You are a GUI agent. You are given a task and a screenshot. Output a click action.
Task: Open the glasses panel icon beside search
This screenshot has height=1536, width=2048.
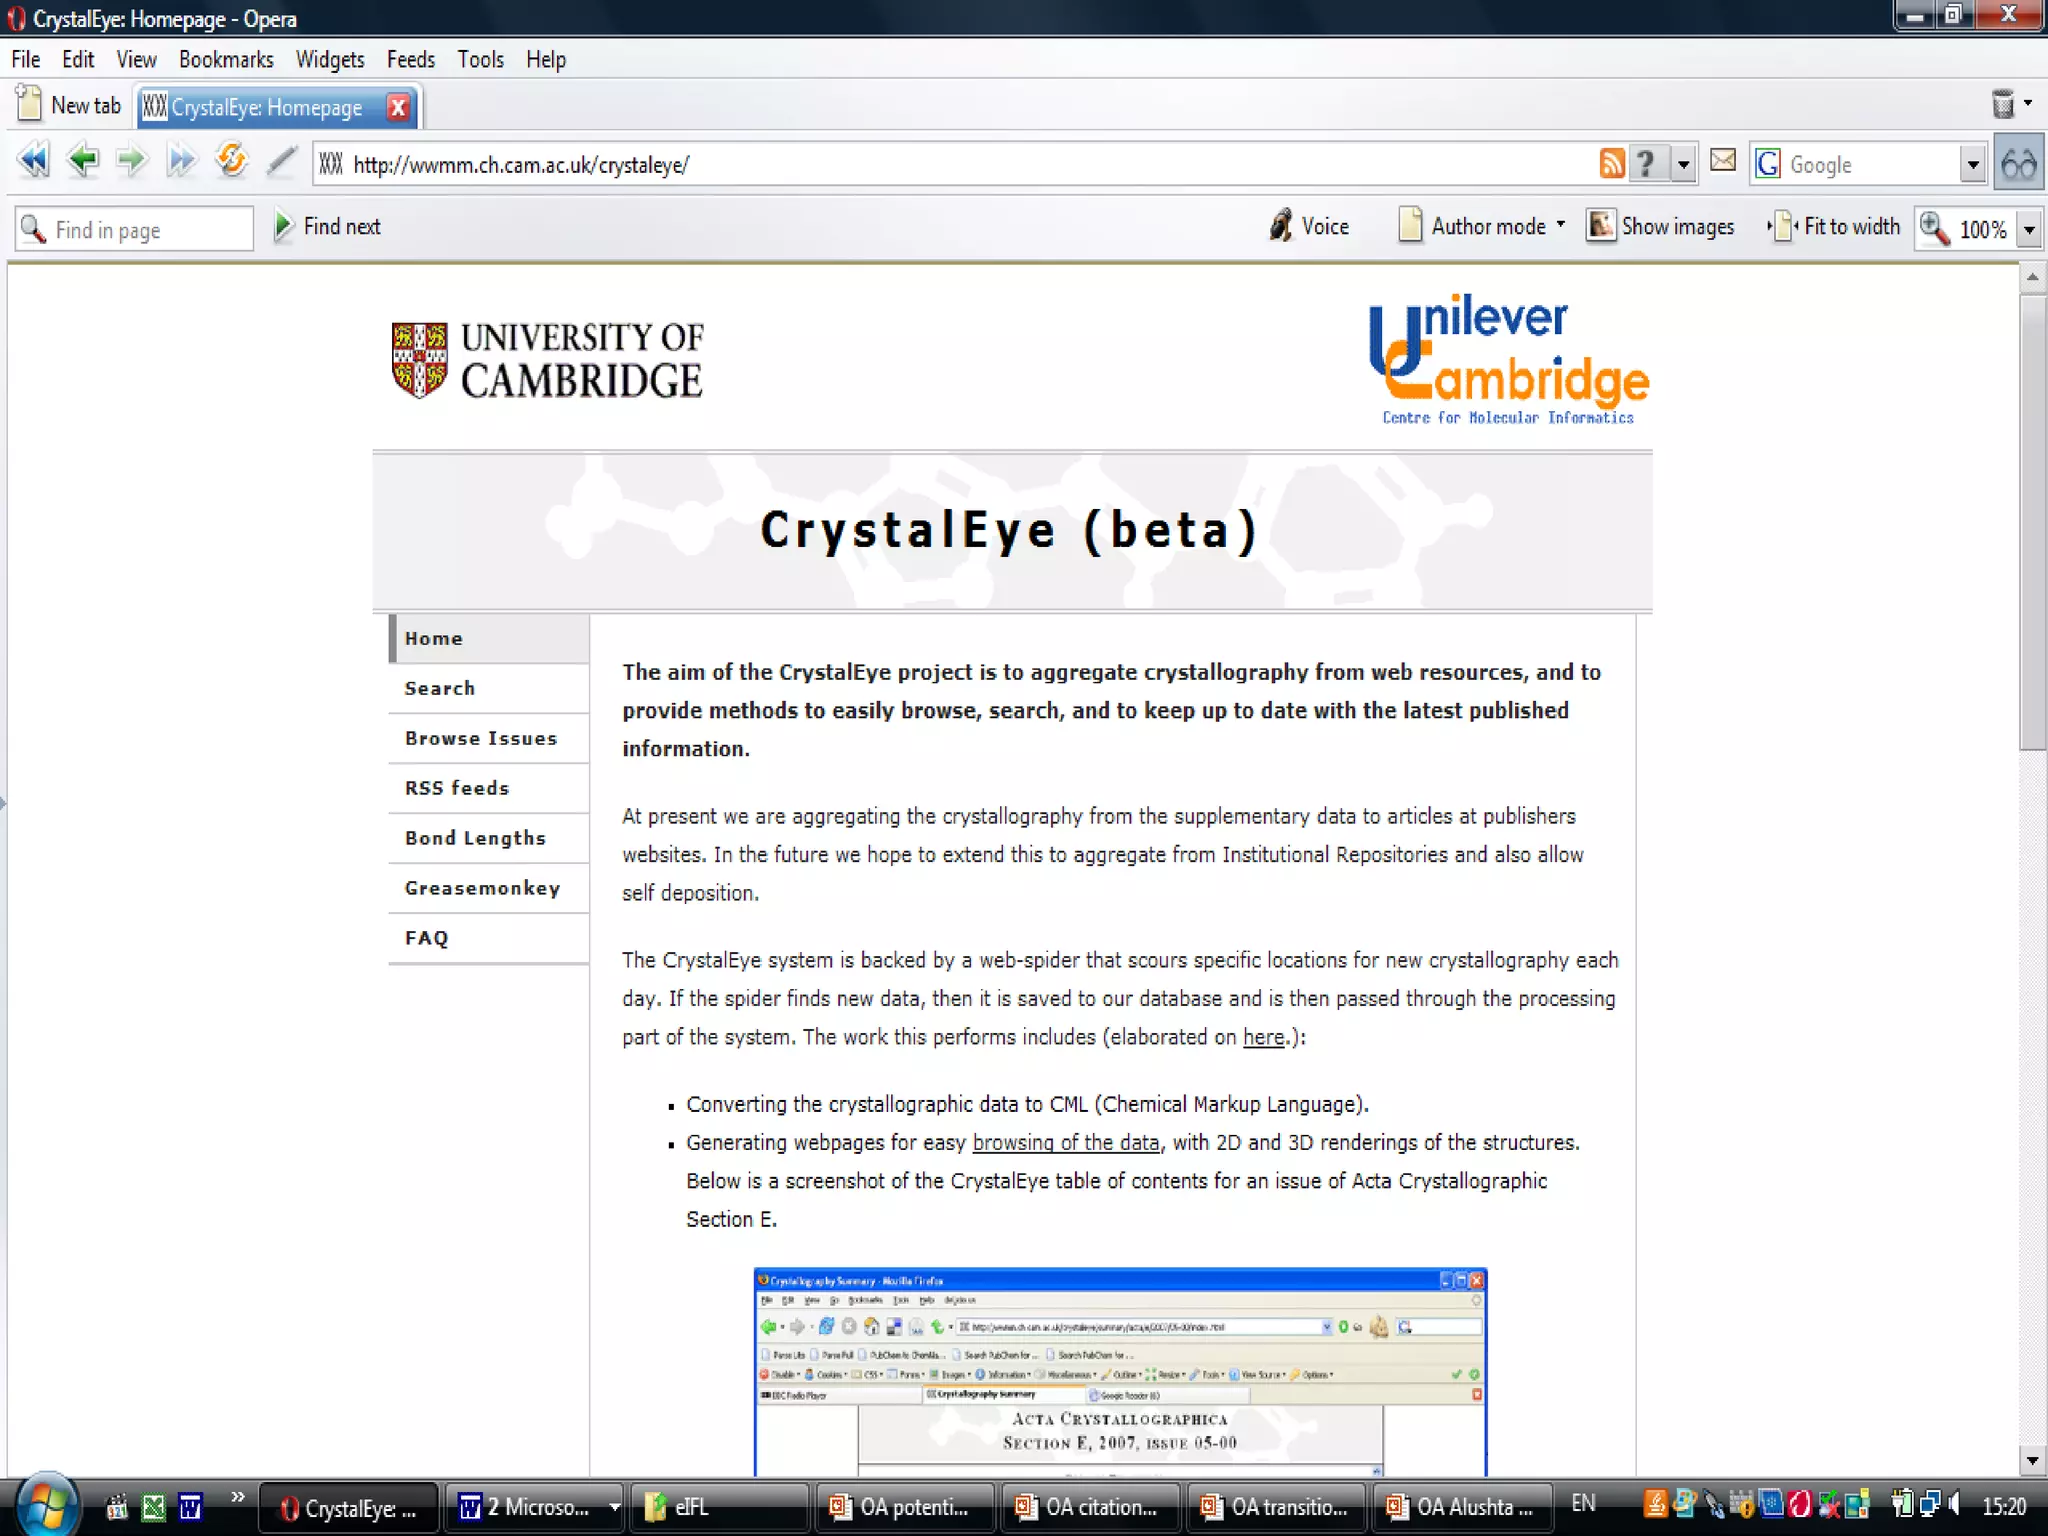2019,164
